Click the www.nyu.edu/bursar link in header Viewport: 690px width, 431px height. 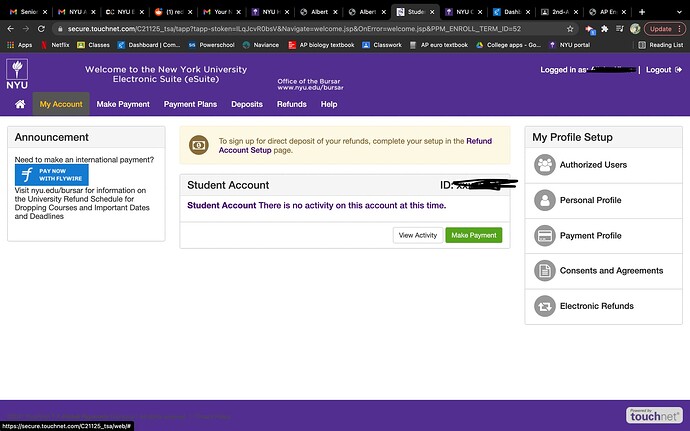click(310, 88)
